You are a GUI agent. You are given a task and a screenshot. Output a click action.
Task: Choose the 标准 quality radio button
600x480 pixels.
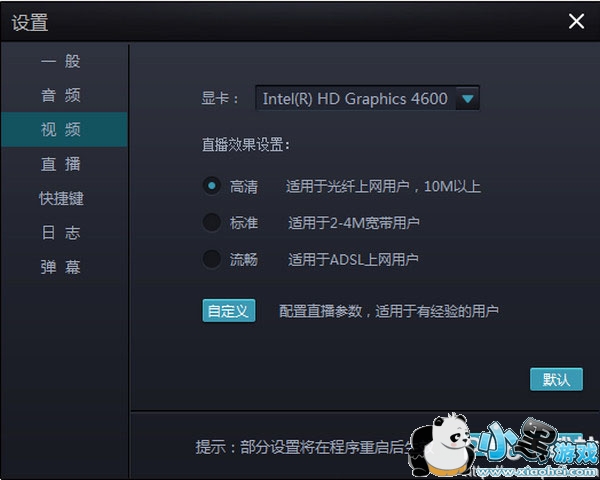coord(211,222)
